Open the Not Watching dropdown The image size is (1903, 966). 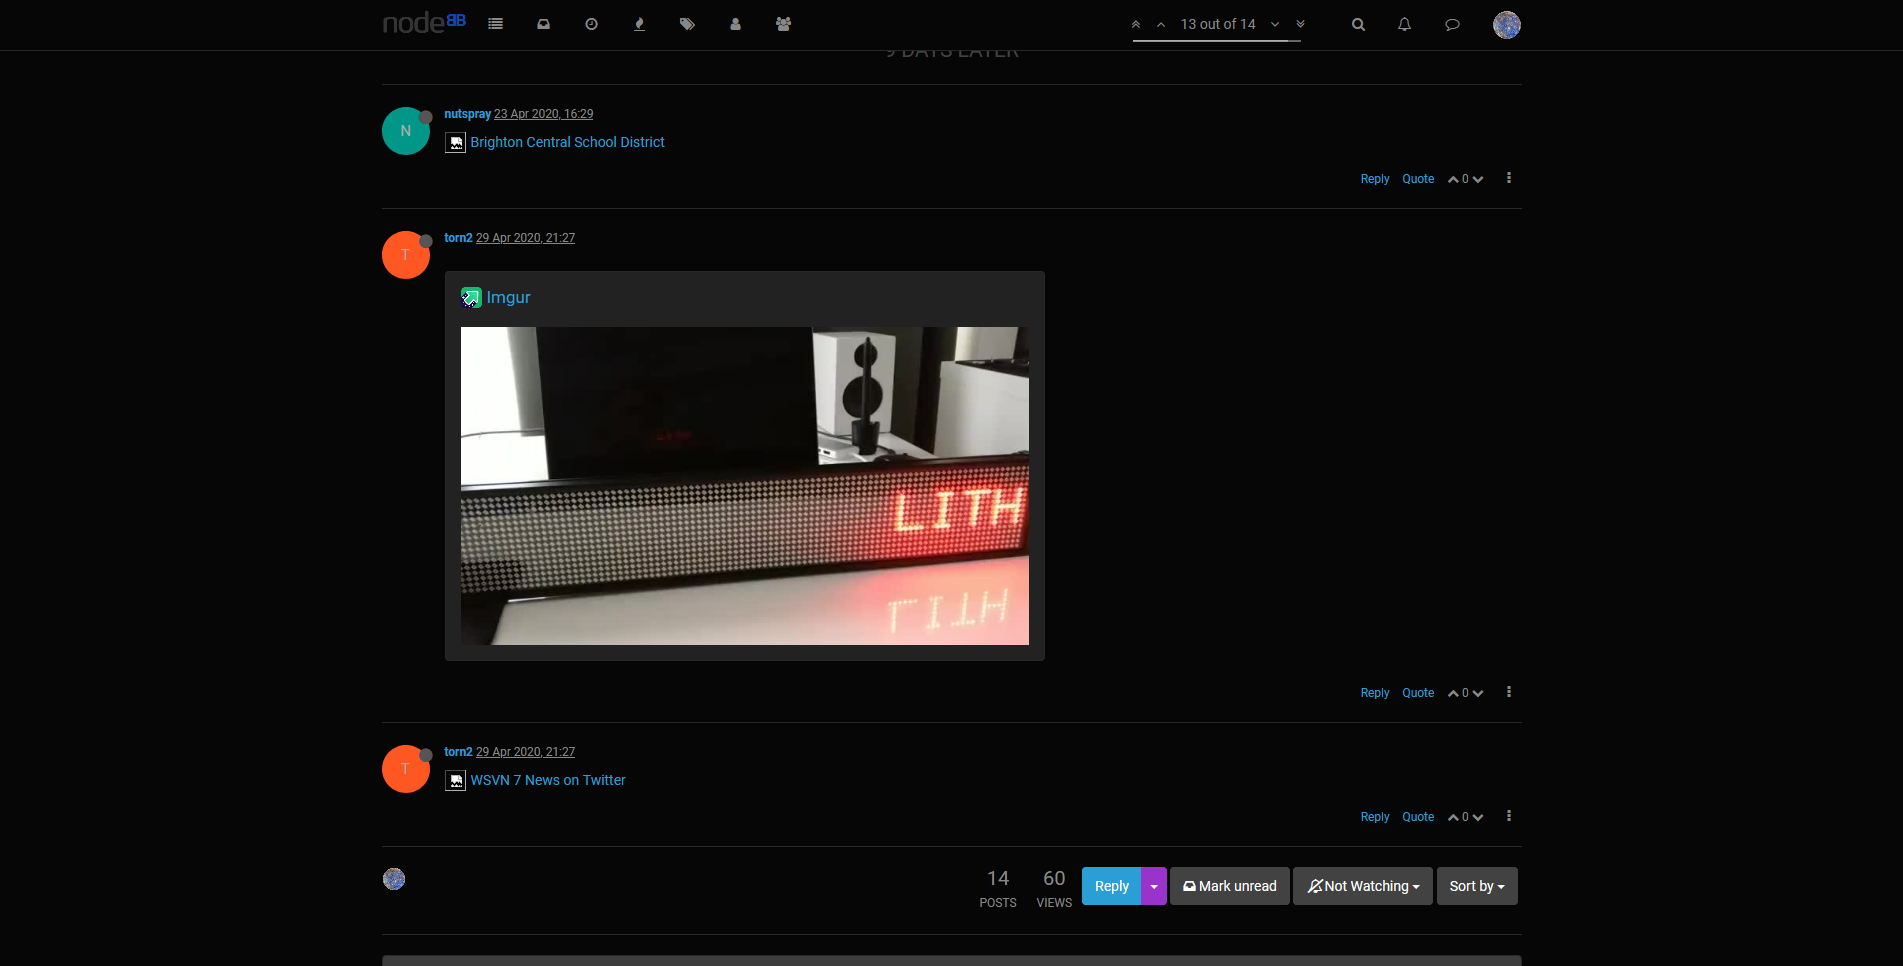[1362, 886]
